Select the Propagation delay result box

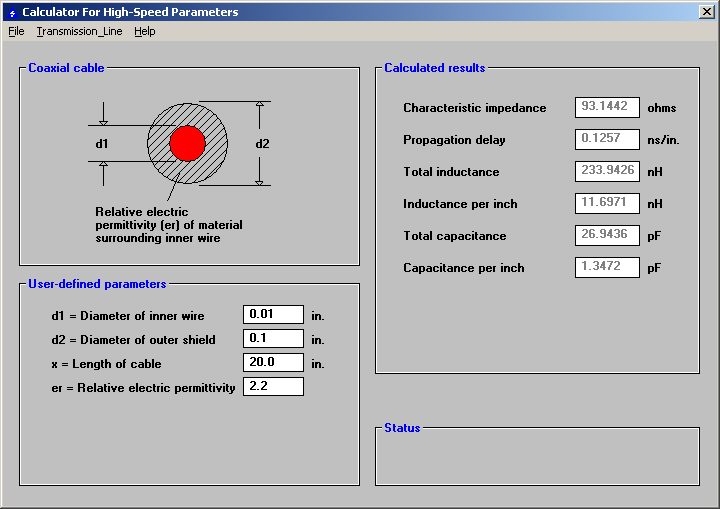tap(607, 139)
